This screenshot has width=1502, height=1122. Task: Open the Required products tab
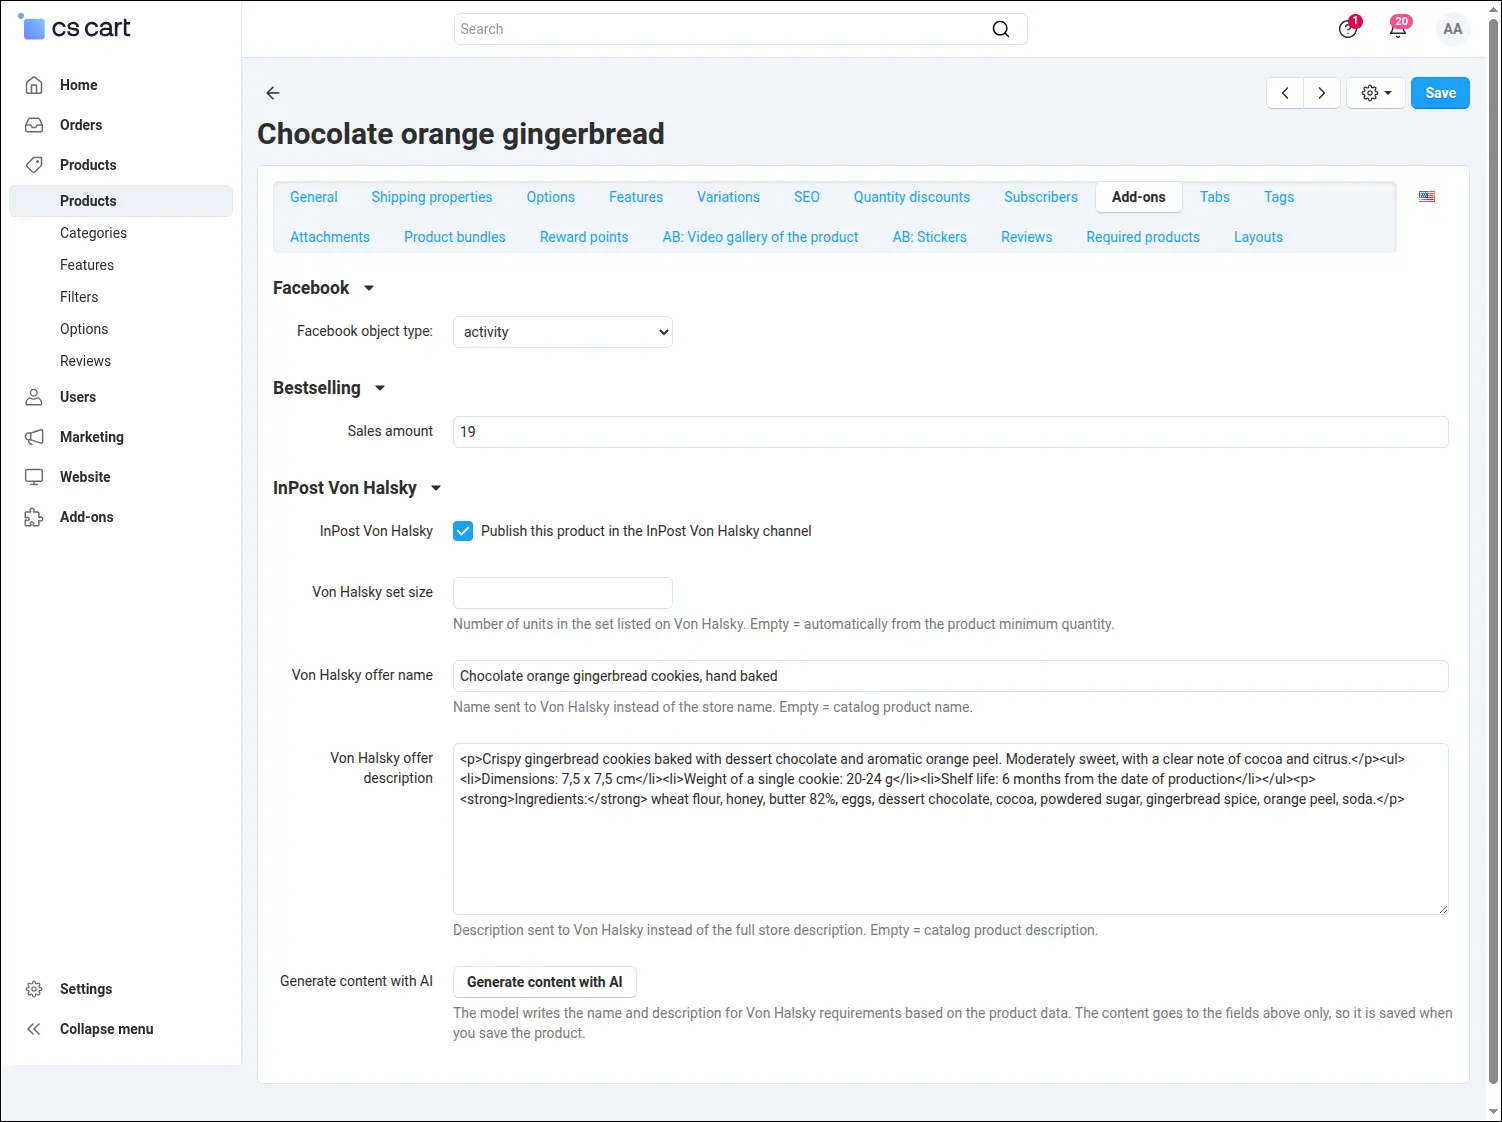1143,237
